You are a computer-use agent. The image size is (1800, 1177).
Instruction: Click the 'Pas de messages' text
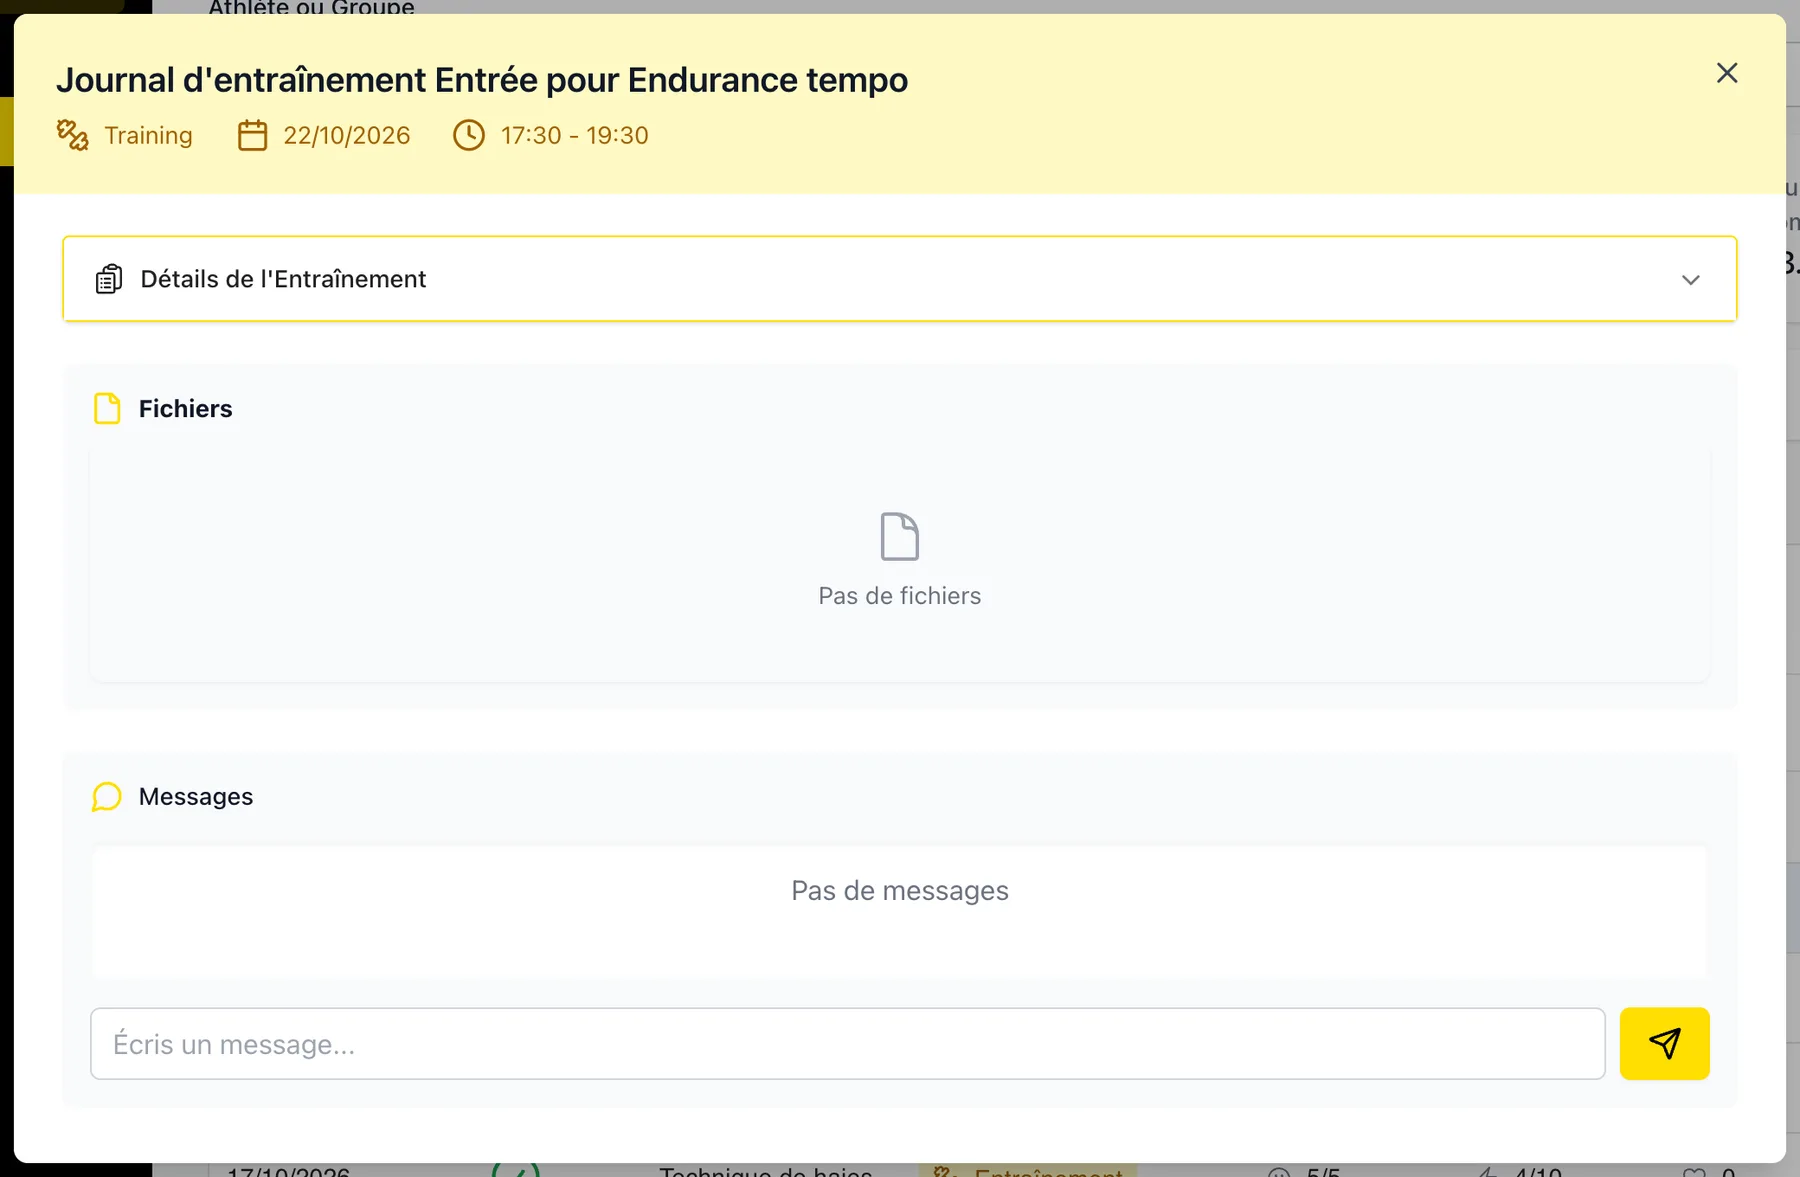click(x=900, y=891)
